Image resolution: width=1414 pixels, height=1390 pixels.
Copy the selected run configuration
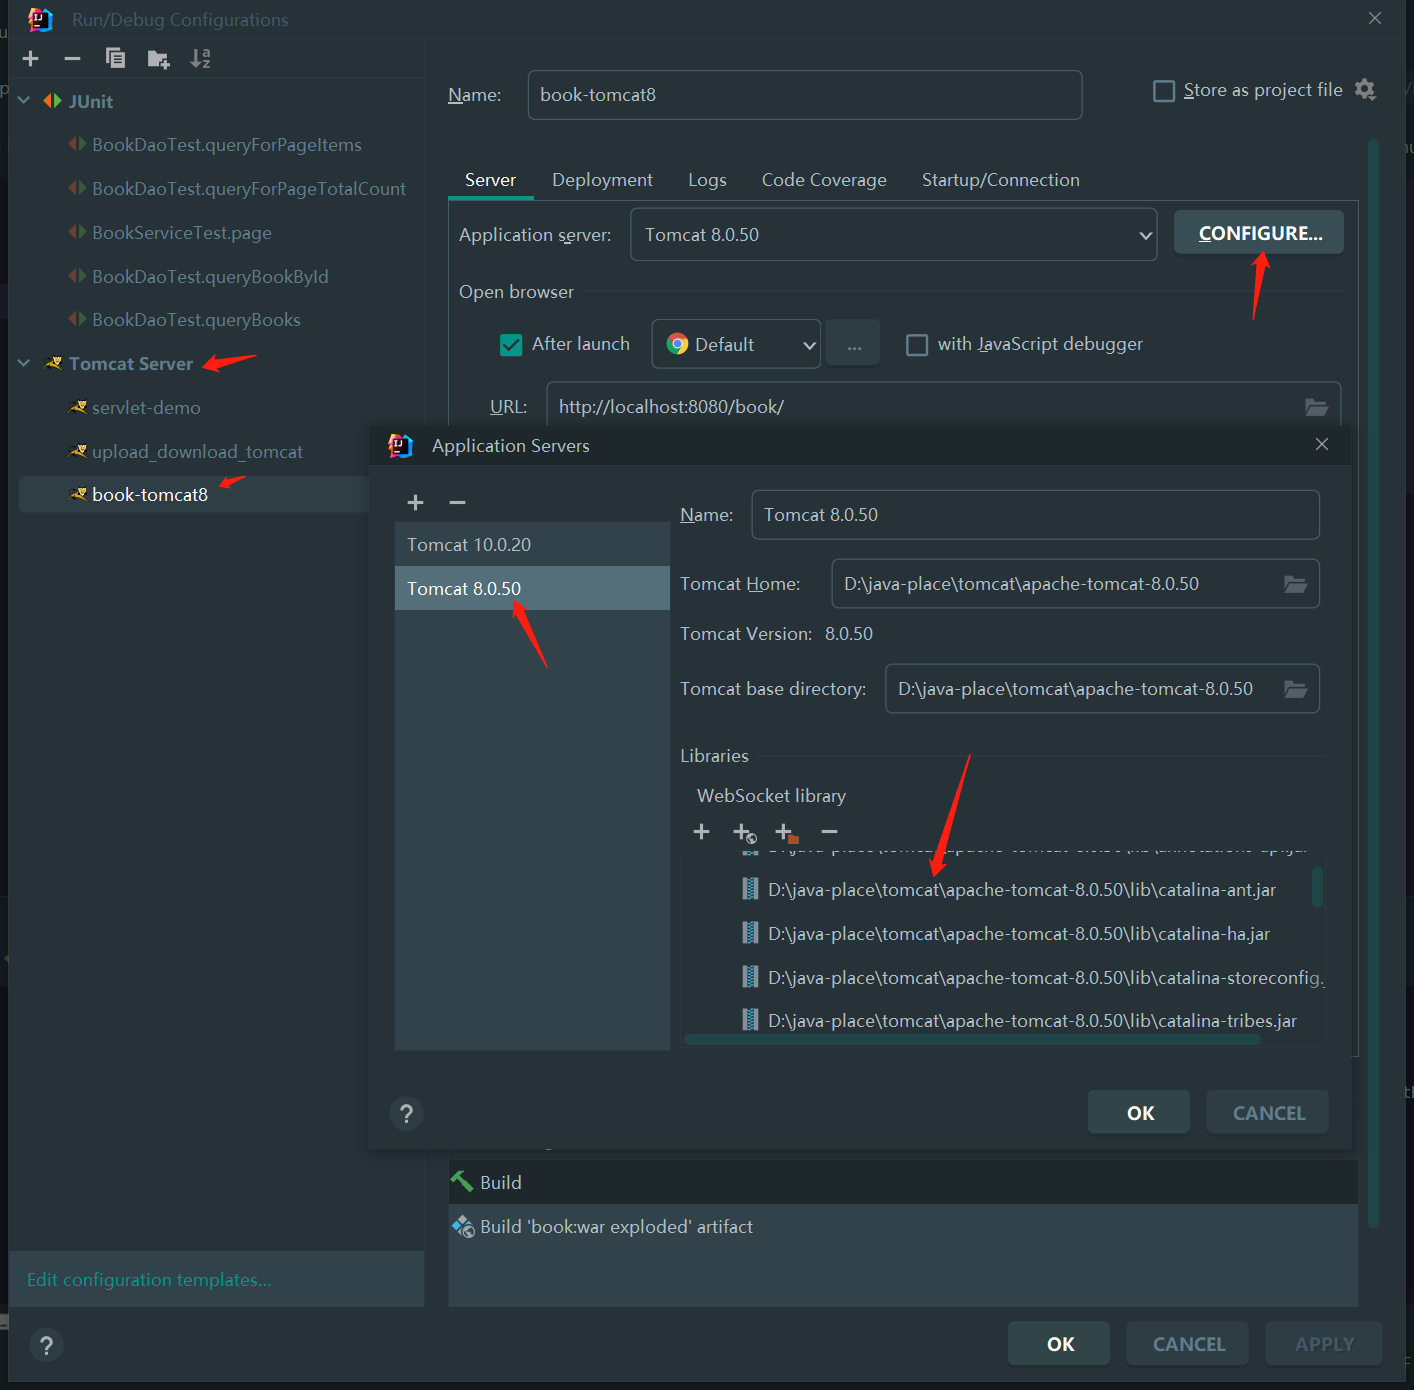click(x=115, y=59)
